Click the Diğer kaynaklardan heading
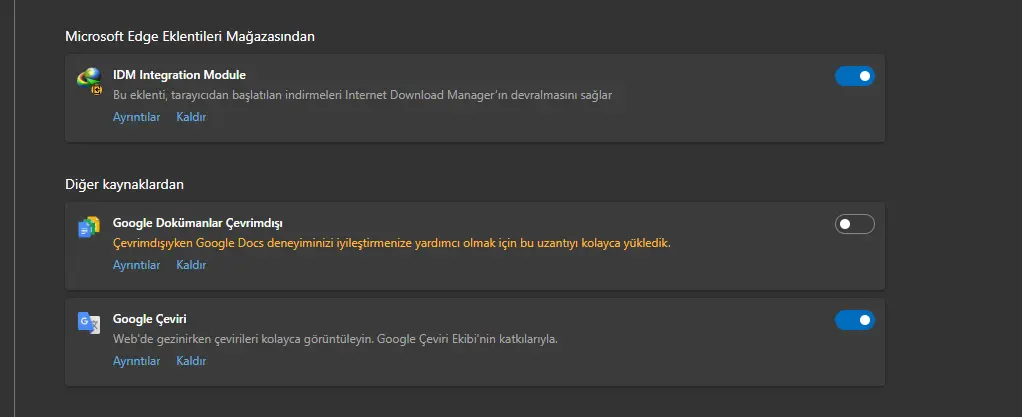 (124, 184)
